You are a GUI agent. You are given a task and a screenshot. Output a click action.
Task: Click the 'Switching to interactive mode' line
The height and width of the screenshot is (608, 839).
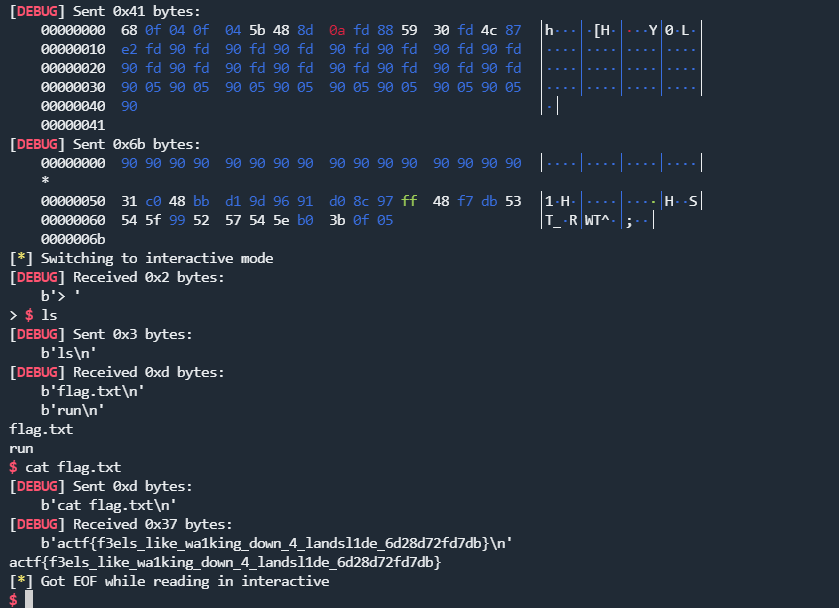coord(141,258)
